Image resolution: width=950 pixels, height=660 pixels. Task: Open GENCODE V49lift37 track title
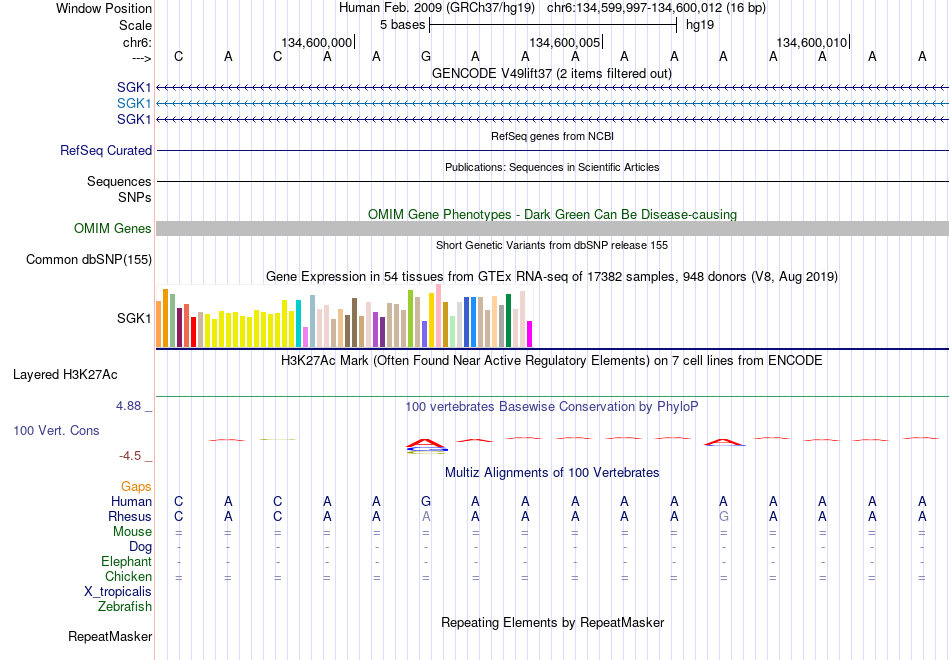pos(552,73)
